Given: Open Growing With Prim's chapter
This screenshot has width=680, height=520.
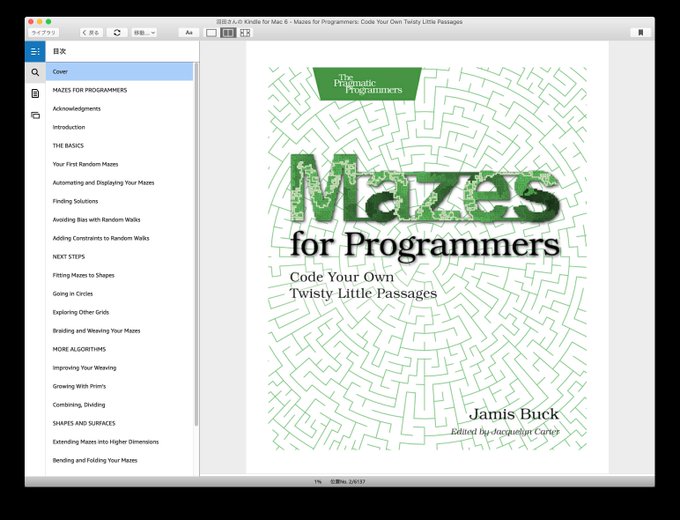Looking at the screenshot, I should [x=120, y=386].
